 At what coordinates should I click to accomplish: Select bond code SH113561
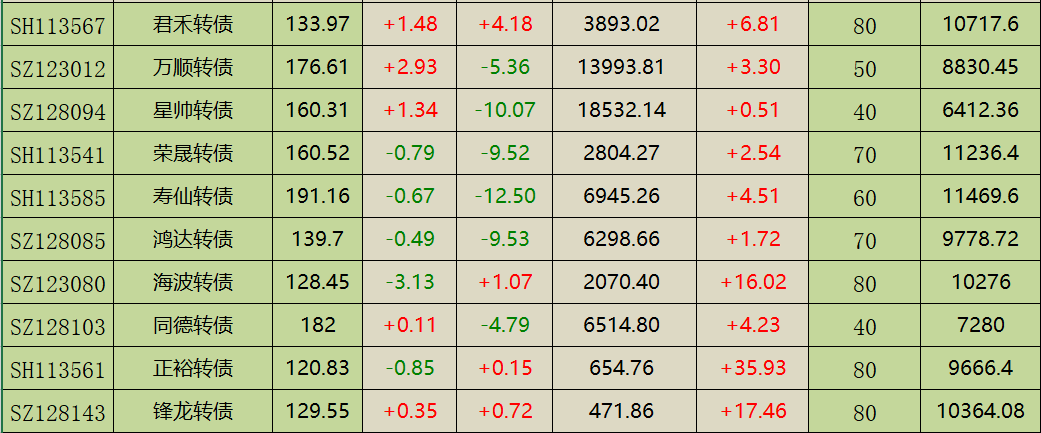tap(57, 369)
